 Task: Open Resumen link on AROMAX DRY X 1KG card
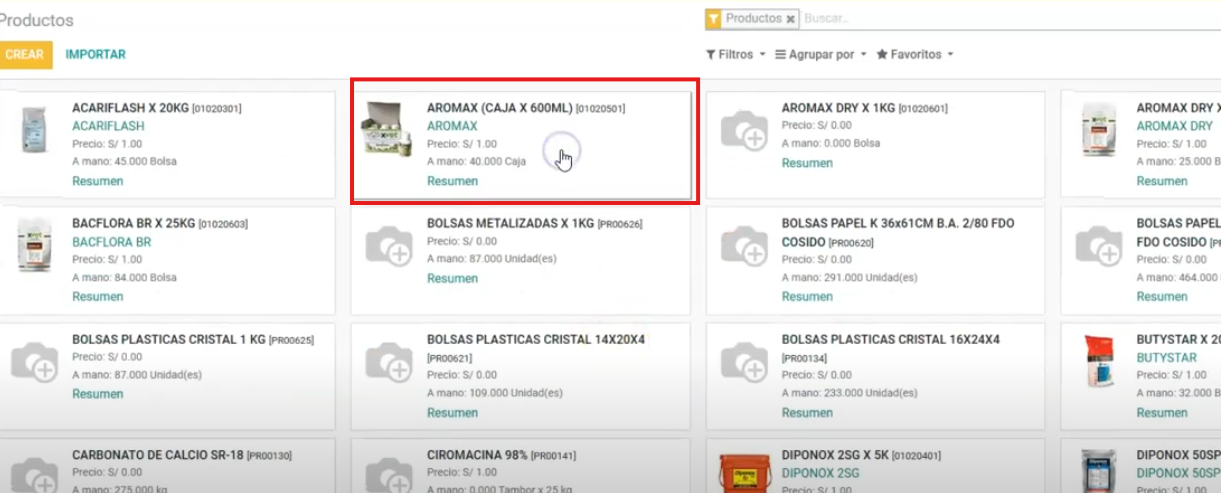coord(807,163)
